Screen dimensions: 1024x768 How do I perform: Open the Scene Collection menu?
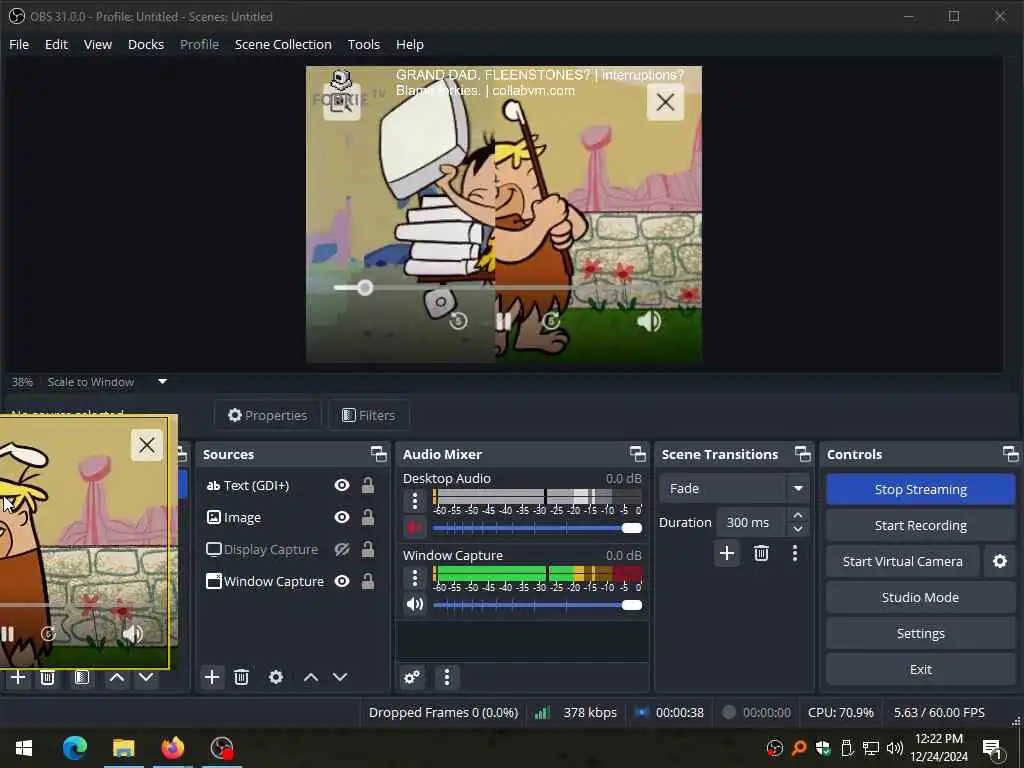[x=283, y=44]
